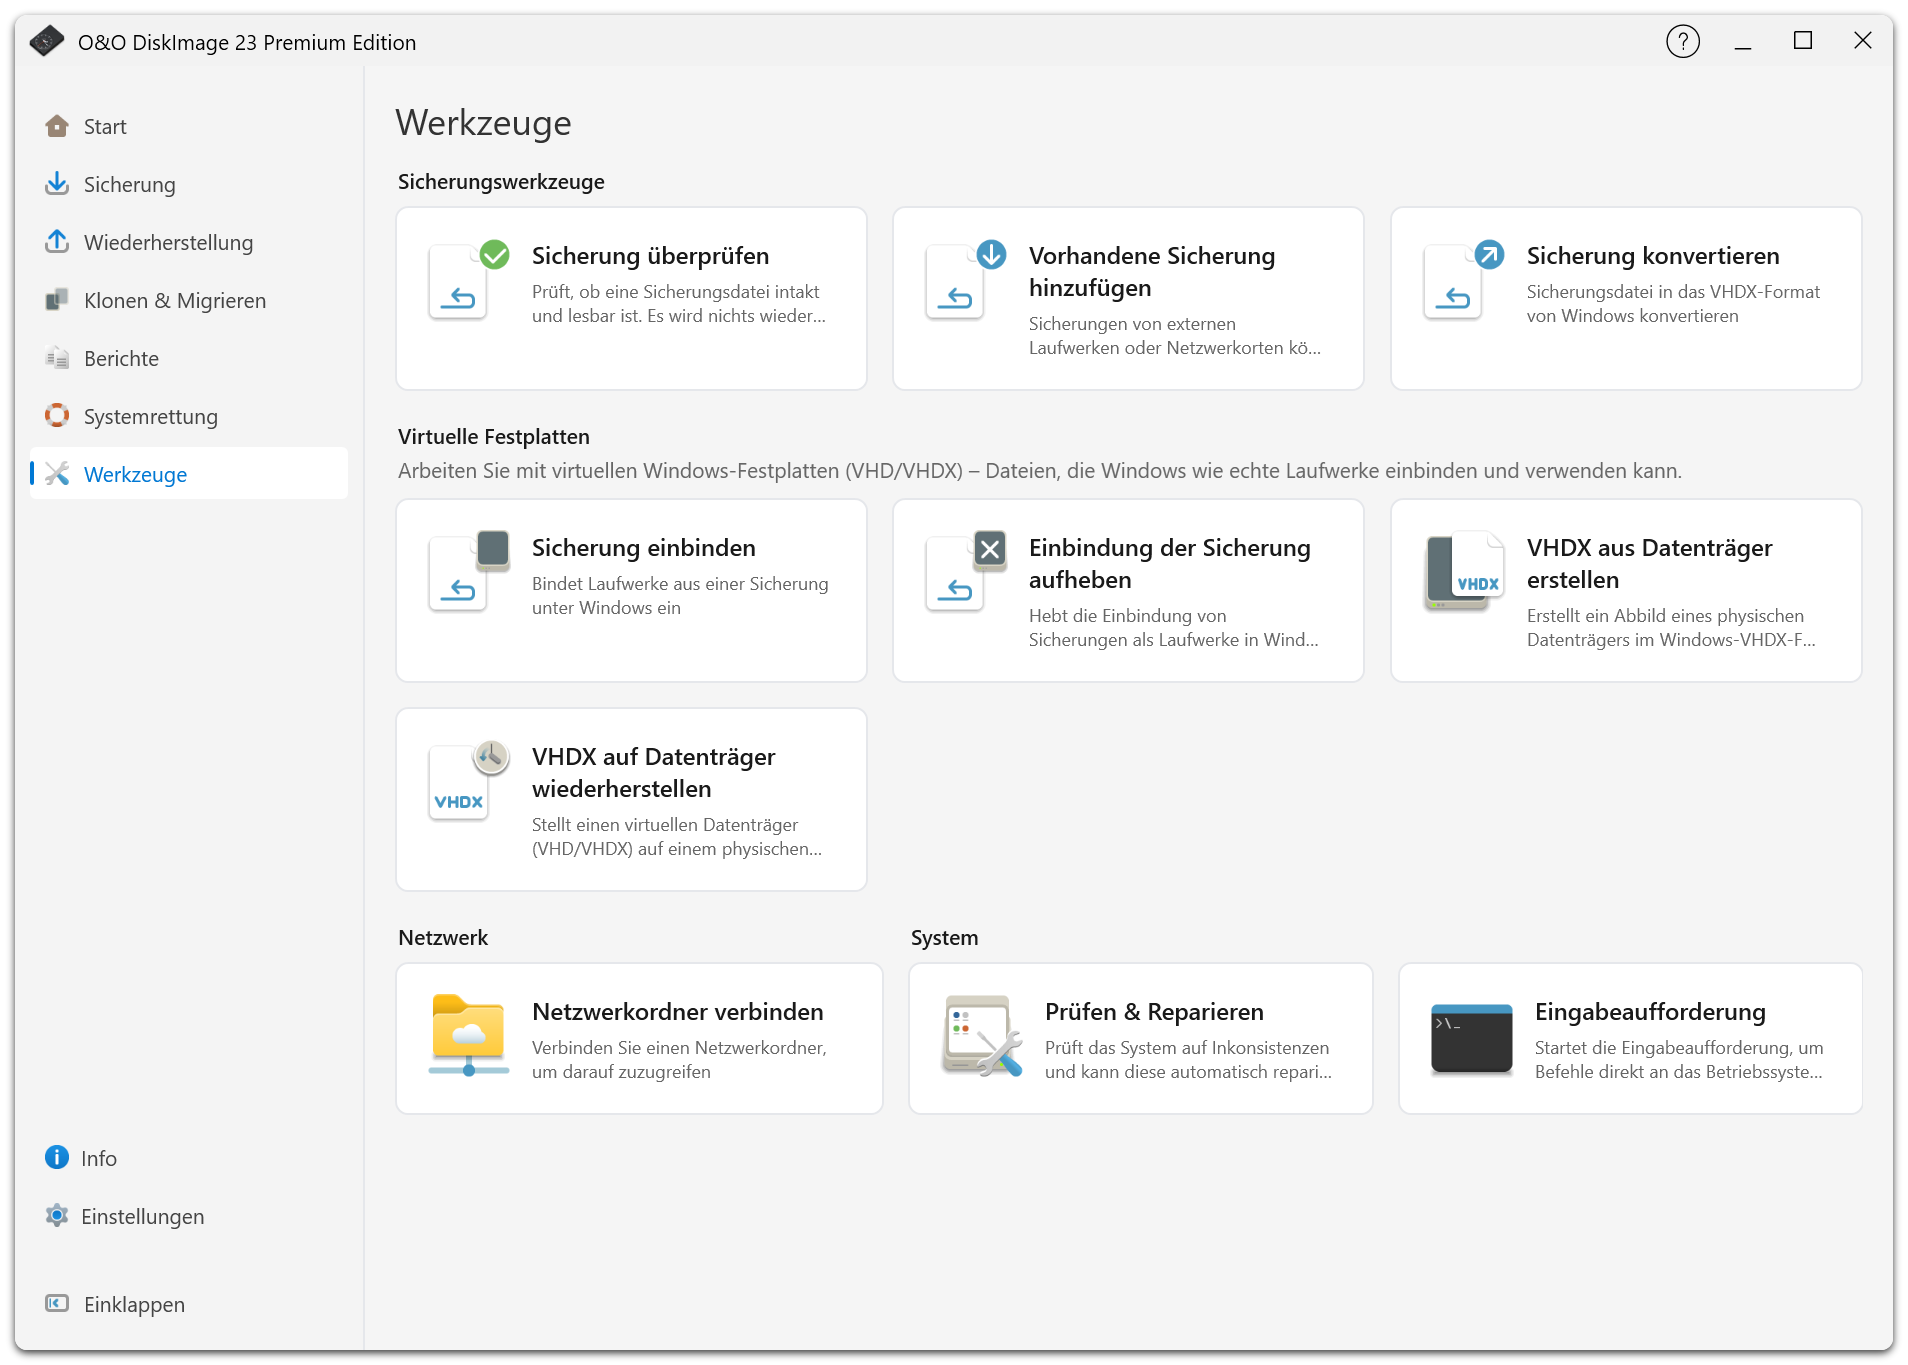Open the help question mark icon
Viewport: 1908px width, 1365px height.
pos(1683,42)
